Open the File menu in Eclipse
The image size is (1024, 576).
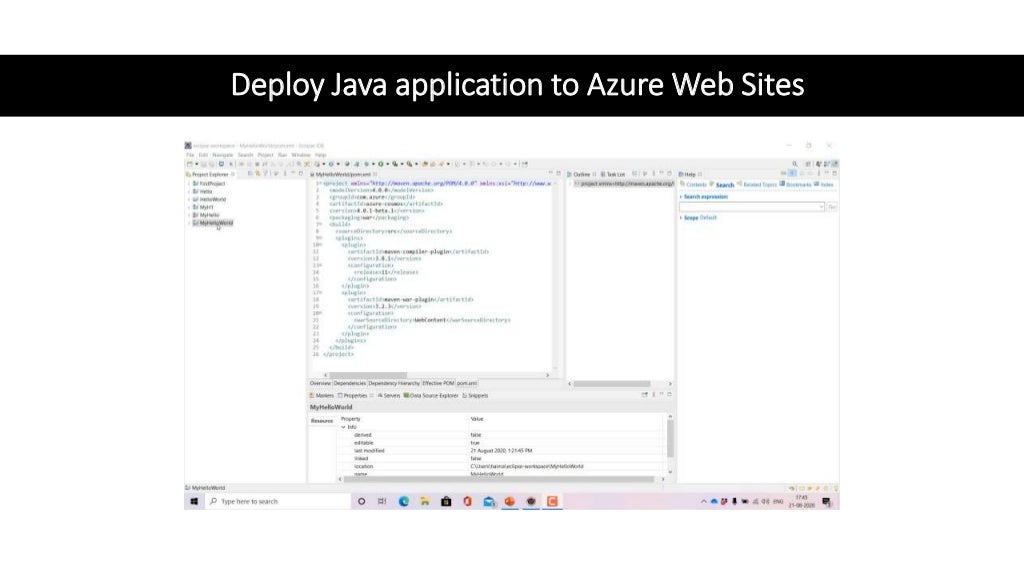tap(190, 155)
